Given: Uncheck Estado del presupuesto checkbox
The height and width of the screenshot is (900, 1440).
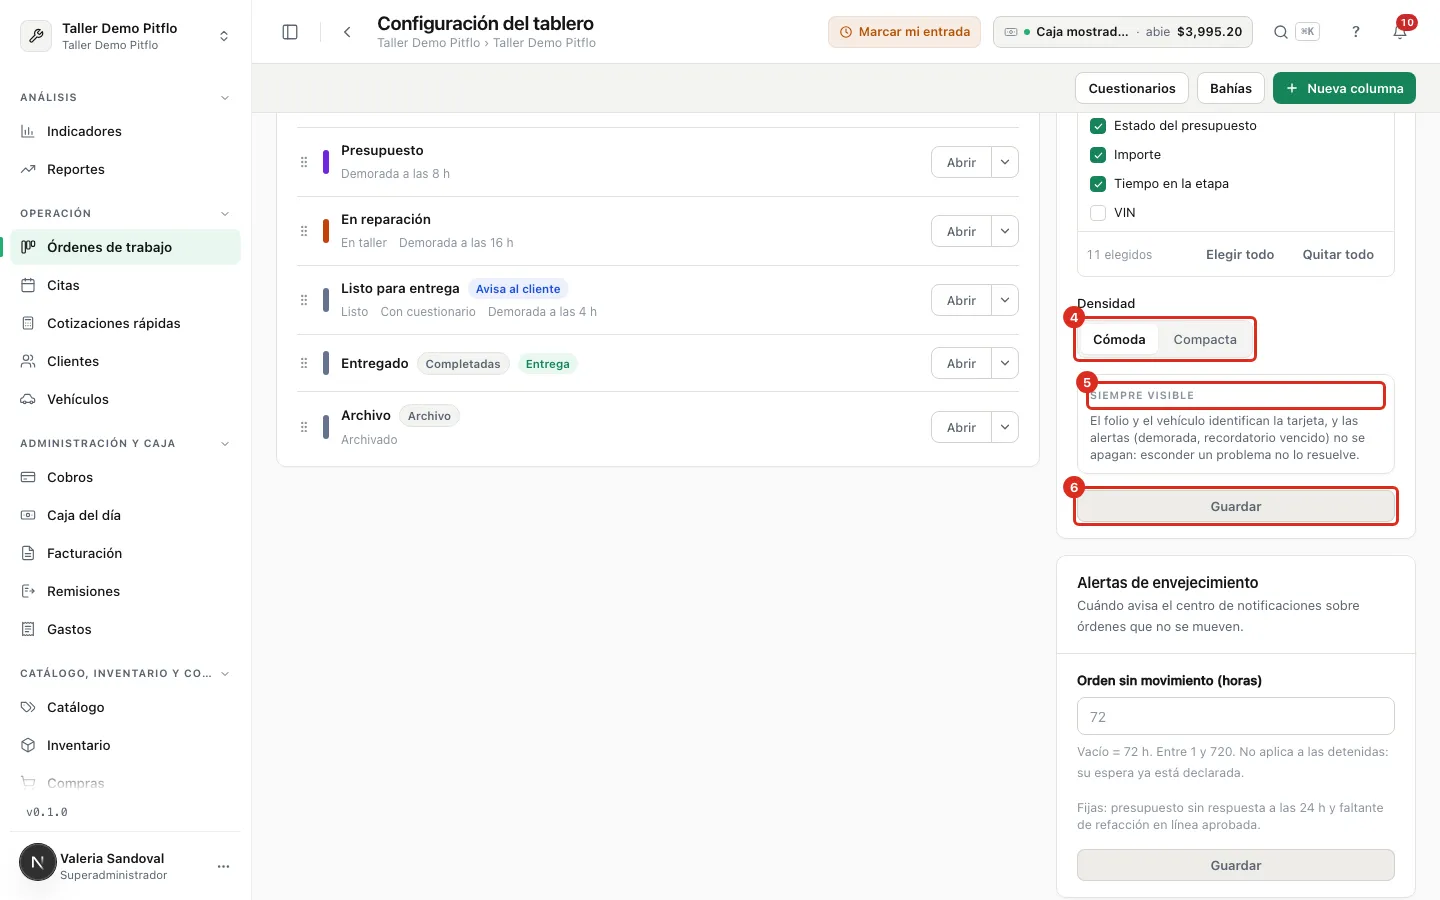Looking at the screenshot, I should (x=1098, y=126).
